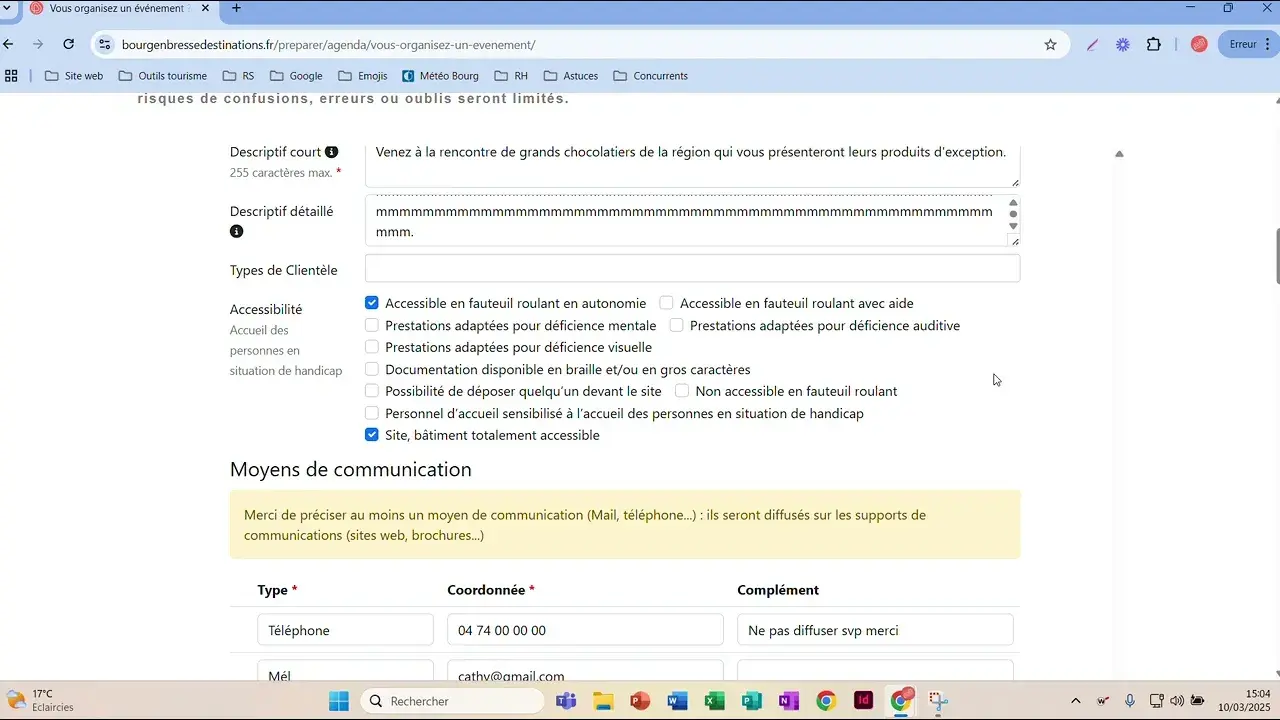Bookmark this page with the star icon
The height and width of the screenshot is (720, 1280).
1050,44
